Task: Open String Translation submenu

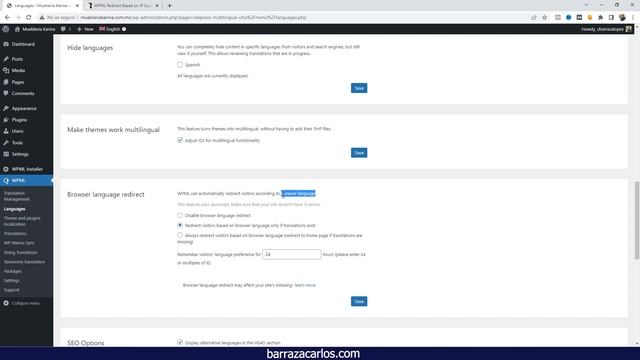Action: point(20,253)
